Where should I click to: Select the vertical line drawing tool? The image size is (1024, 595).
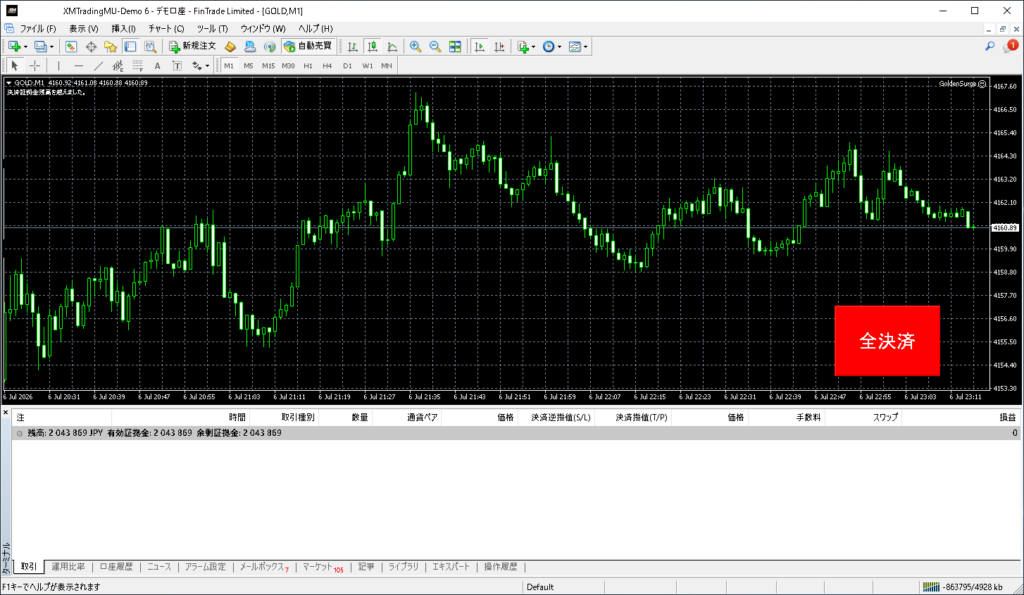[59, 66]
